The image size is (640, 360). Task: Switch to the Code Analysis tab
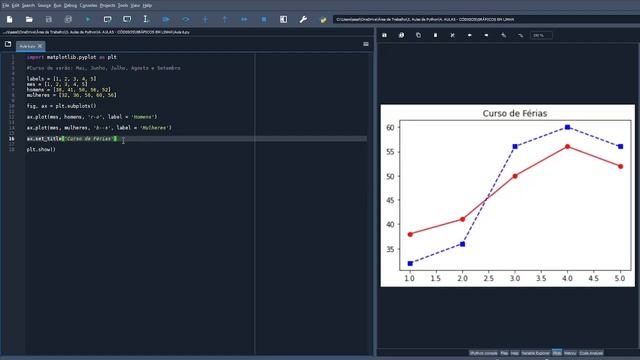coord(591,353)
